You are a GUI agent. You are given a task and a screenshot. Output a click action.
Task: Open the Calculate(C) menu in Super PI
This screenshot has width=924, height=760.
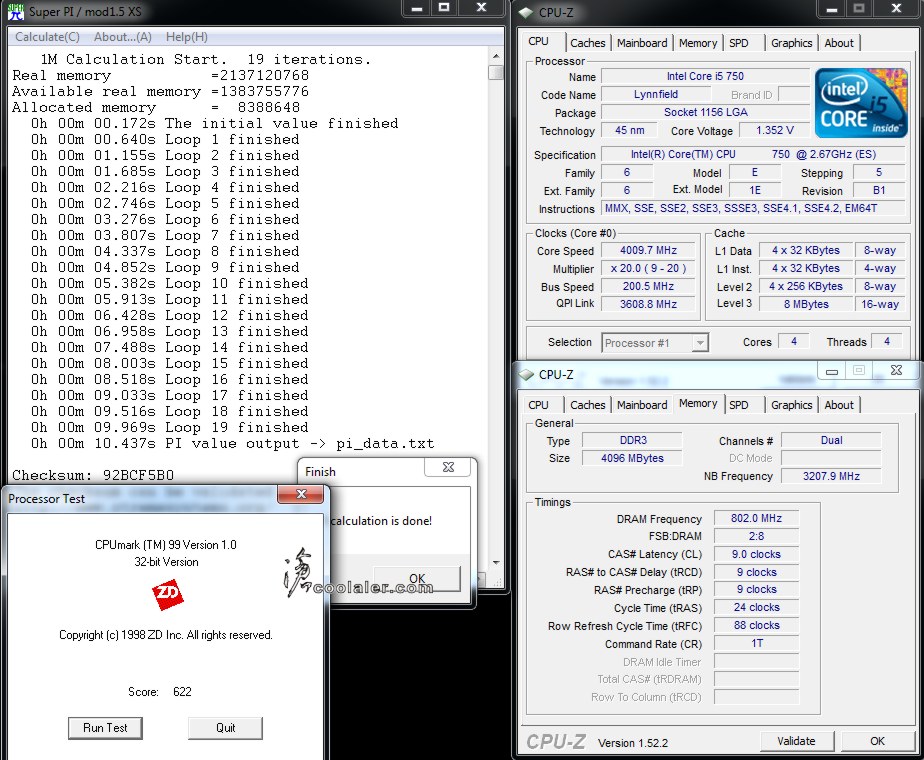47,37
